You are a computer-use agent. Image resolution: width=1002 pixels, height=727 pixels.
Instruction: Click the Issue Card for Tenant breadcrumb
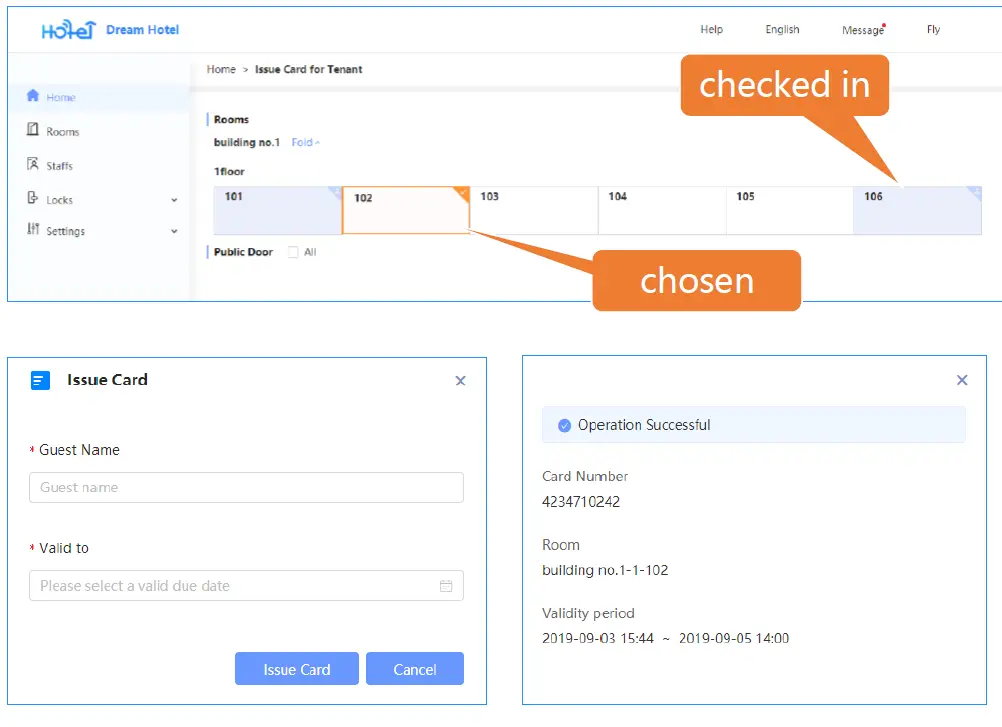[x=309, y=69]
